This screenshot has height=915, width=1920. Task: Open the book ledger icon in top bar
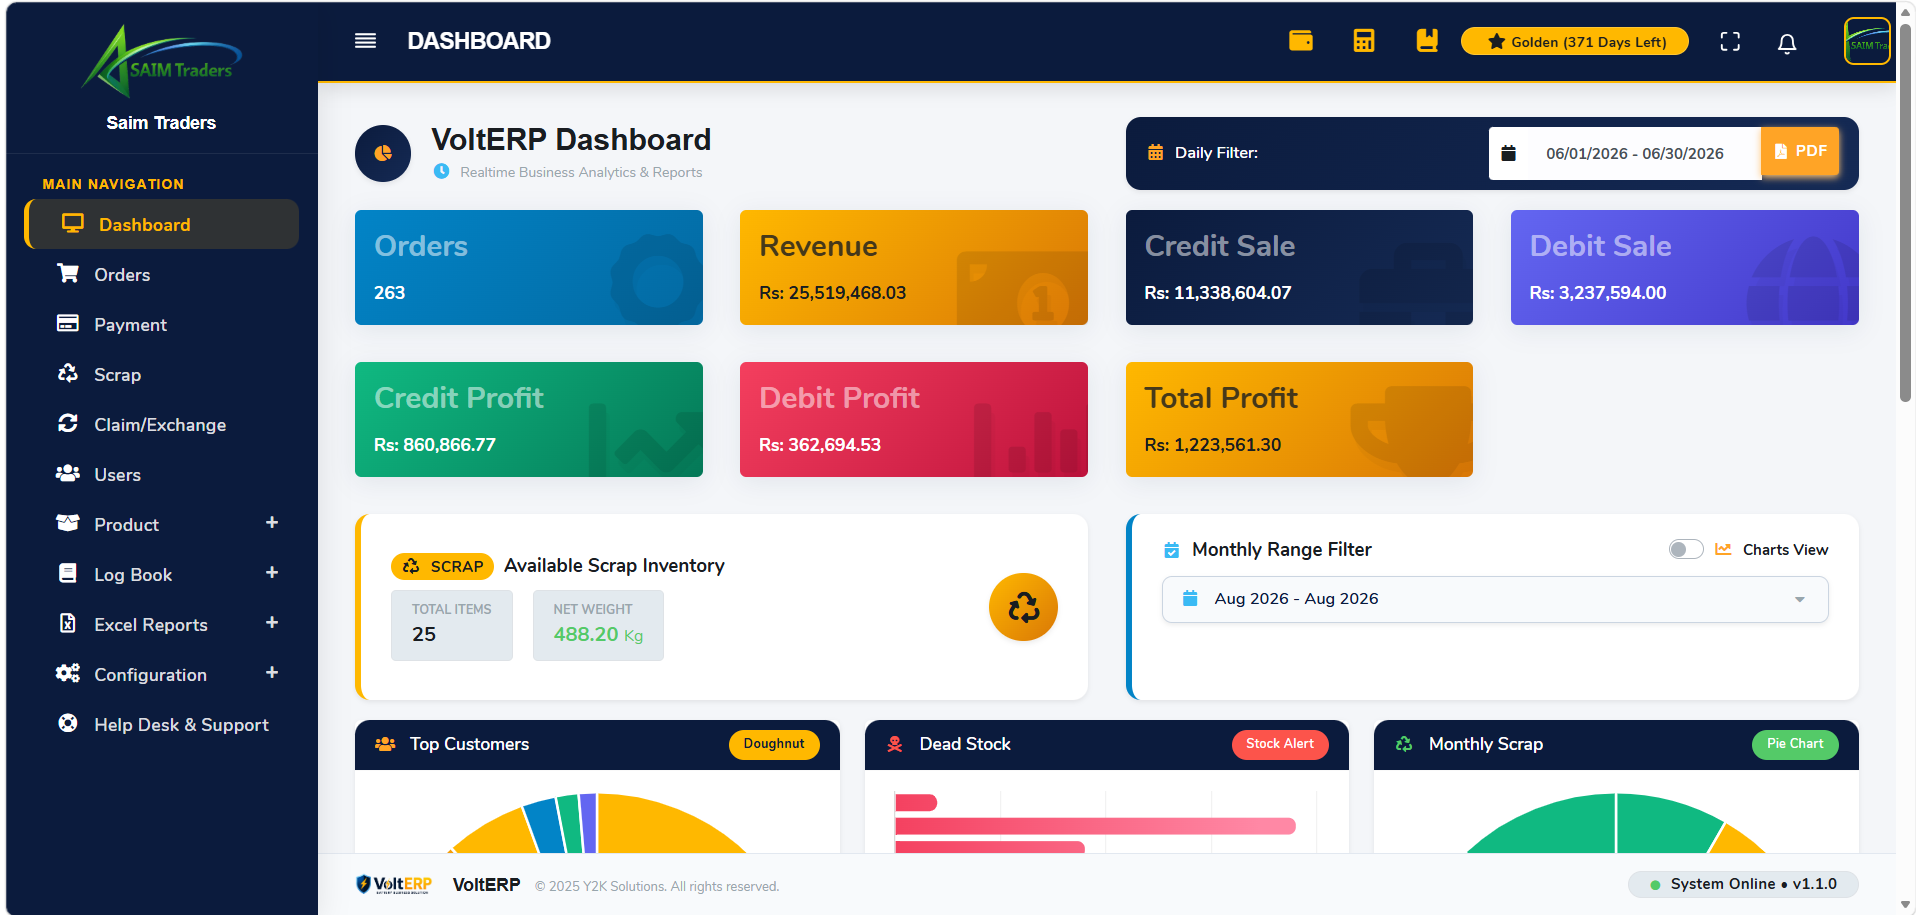[1427, 41]
